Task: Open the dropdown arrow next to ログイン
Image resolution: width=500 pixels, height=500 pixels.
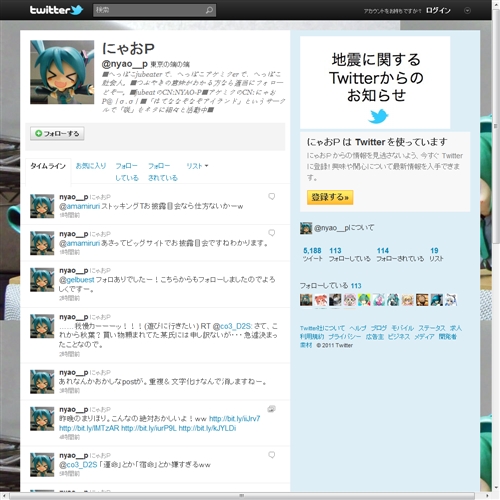Action: point(467,11)
